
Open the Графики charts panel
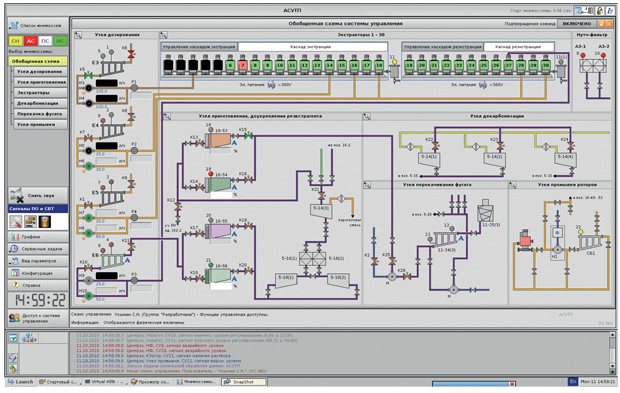(38, 237)
